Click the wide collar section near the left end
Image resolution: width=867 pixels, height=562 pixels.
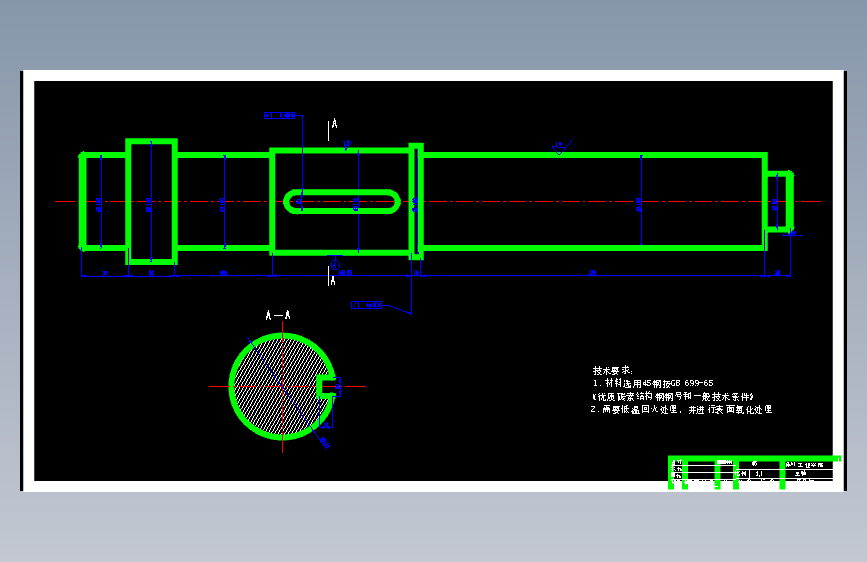click(x=152, y=201)
